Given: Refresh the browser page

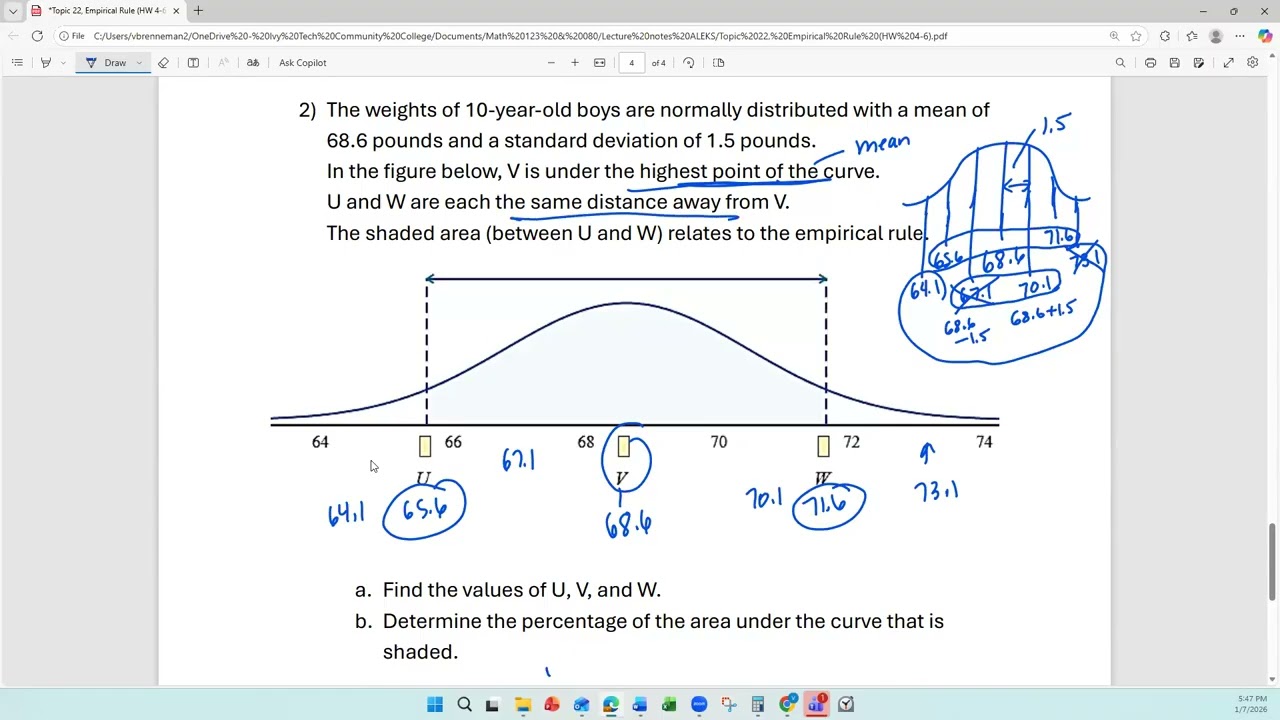Looking at the screenshot, I should [37, 36].
